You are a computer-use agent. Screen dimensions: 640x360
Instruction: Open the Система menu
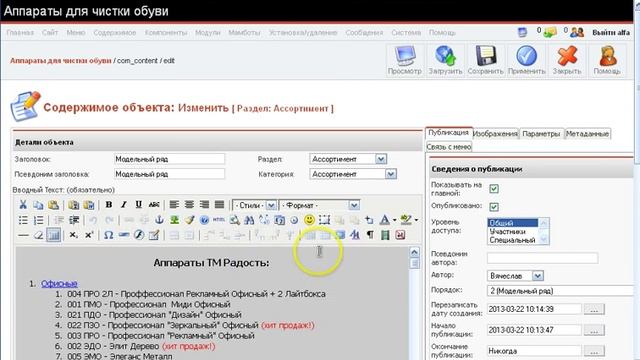406,33
